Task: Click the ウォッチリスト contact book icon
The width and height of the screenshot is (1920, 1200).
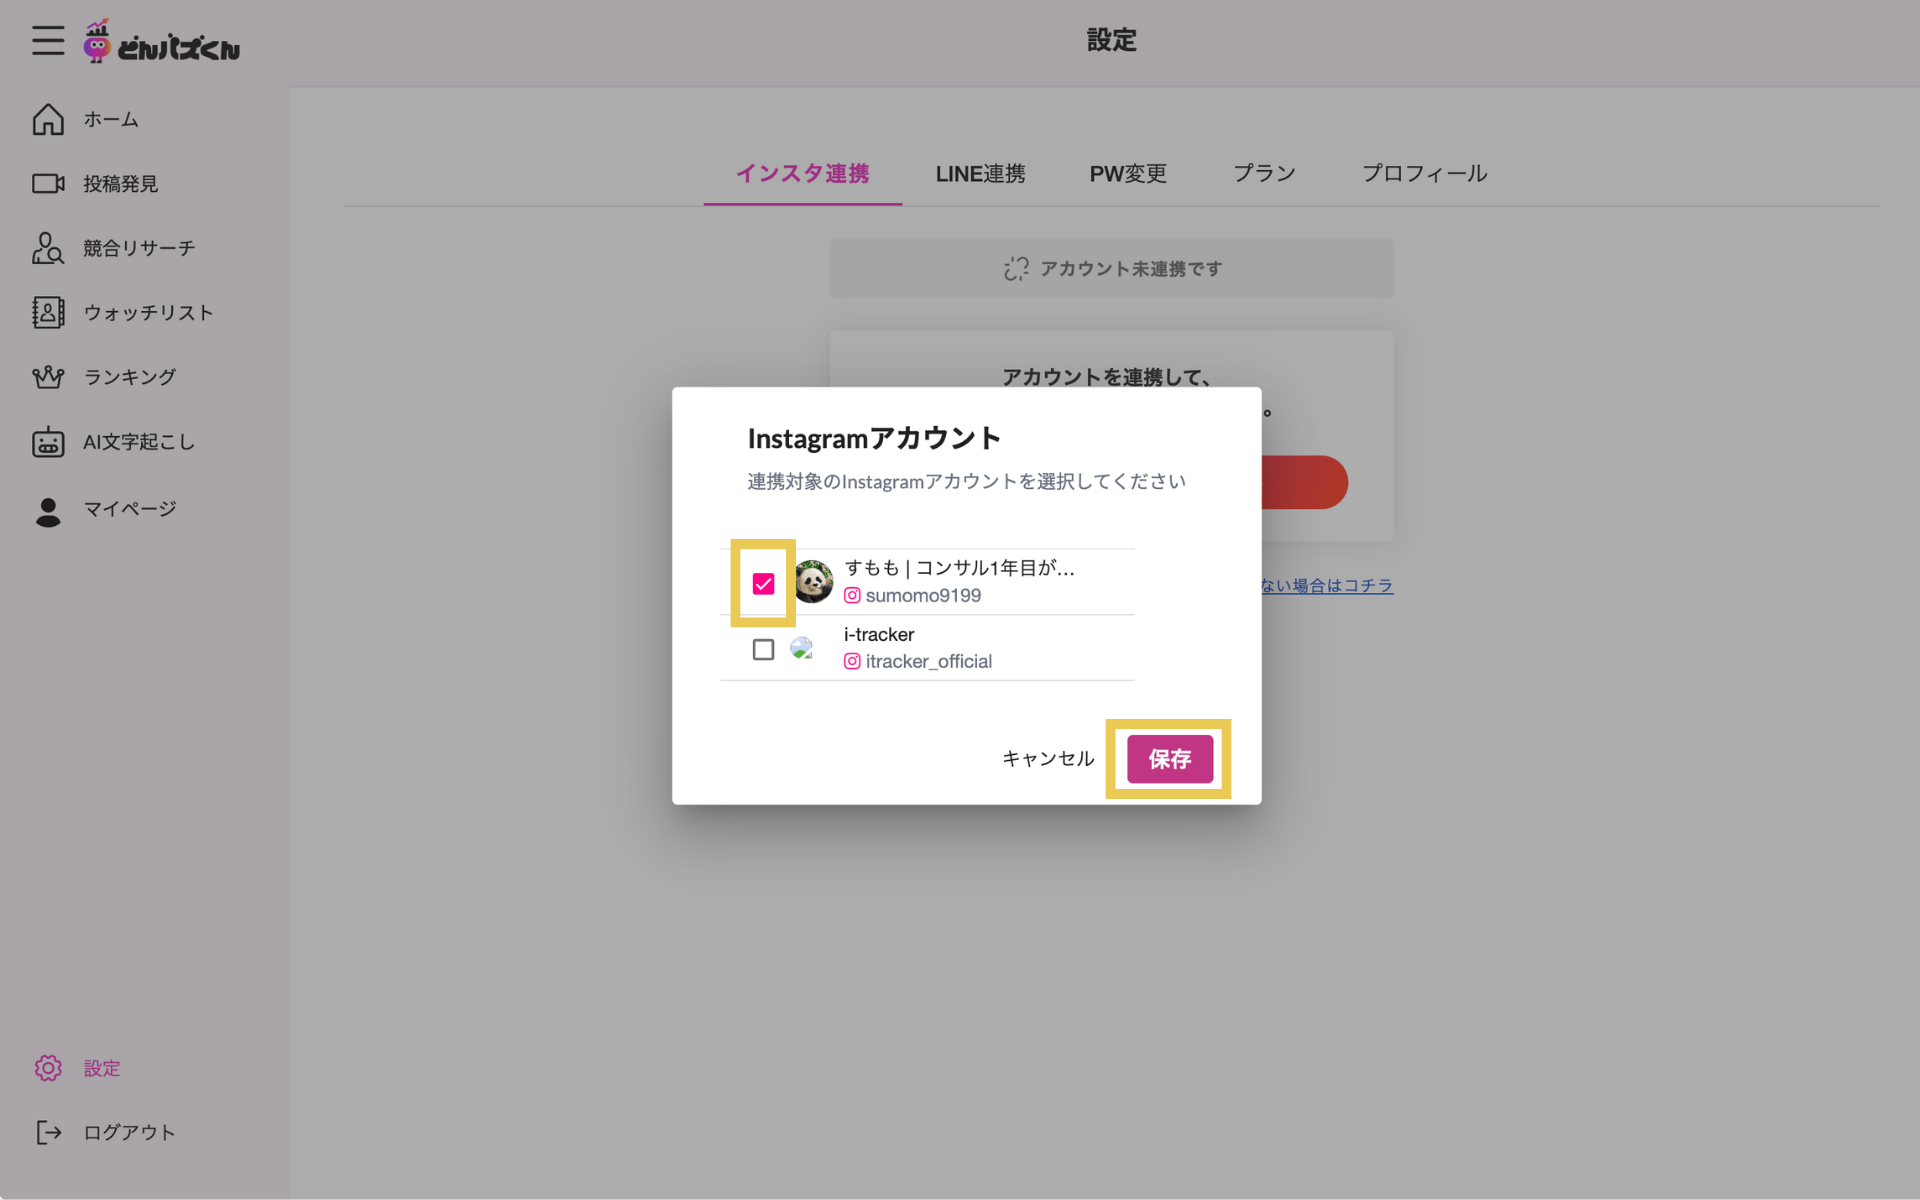Action: click(48, 312)
